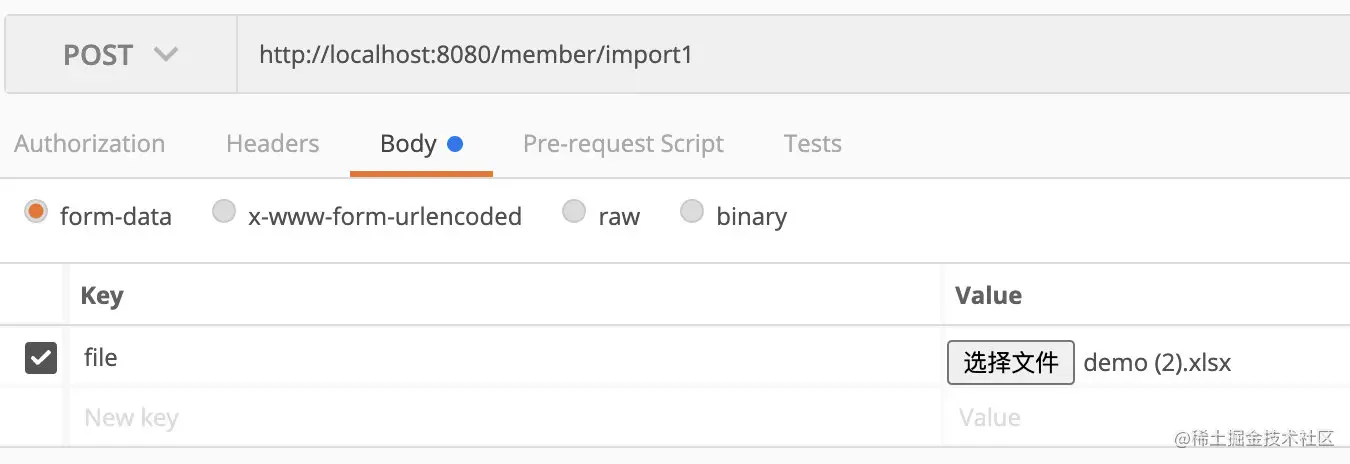
Task: Open the Headers tab
Action: (273, 144)
